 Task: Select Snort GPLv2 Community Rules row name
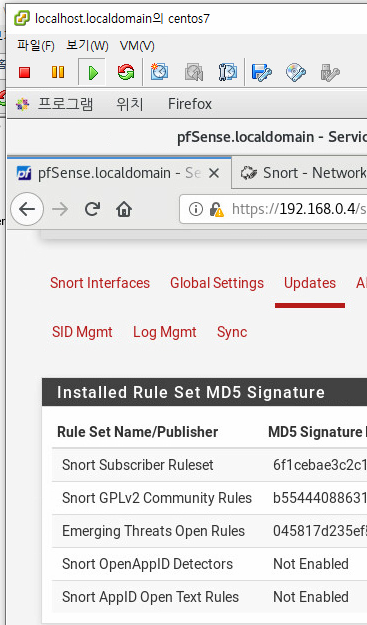157,498
